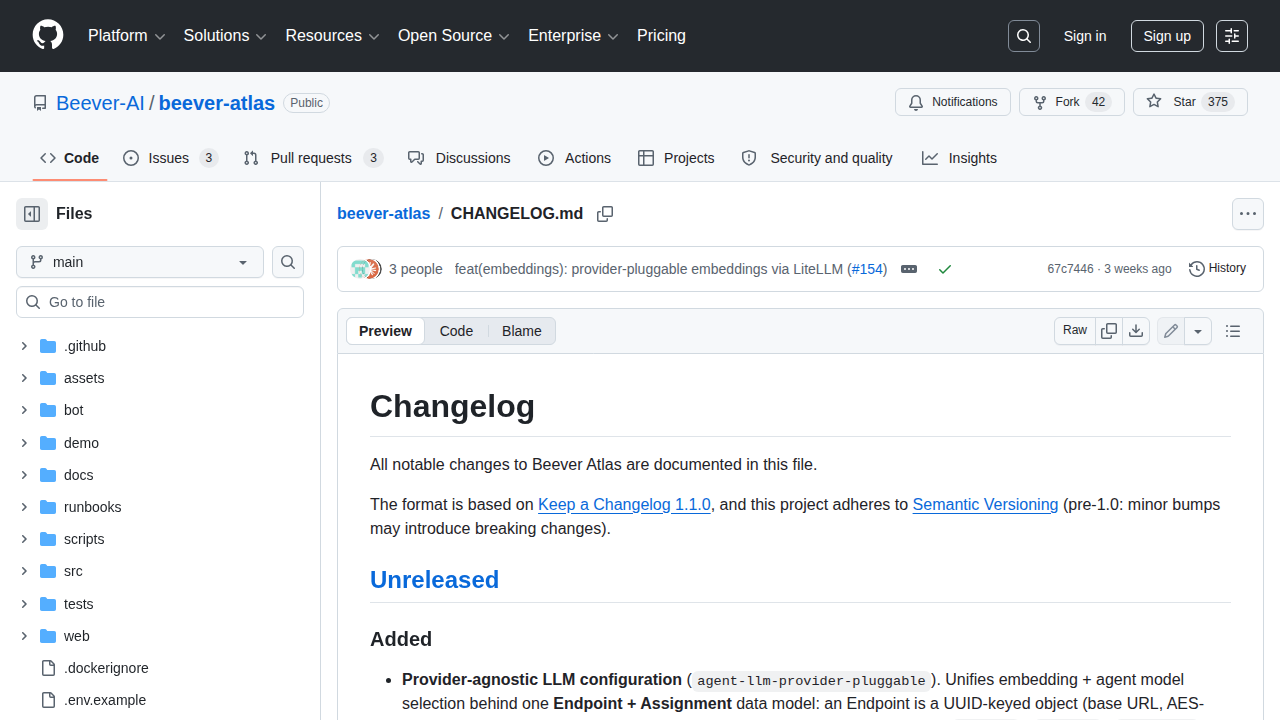Copy the CHANGELOG.md file path
Image resolution: width=1280 pixels, height=720 pixels.
(x=605, y=214)
